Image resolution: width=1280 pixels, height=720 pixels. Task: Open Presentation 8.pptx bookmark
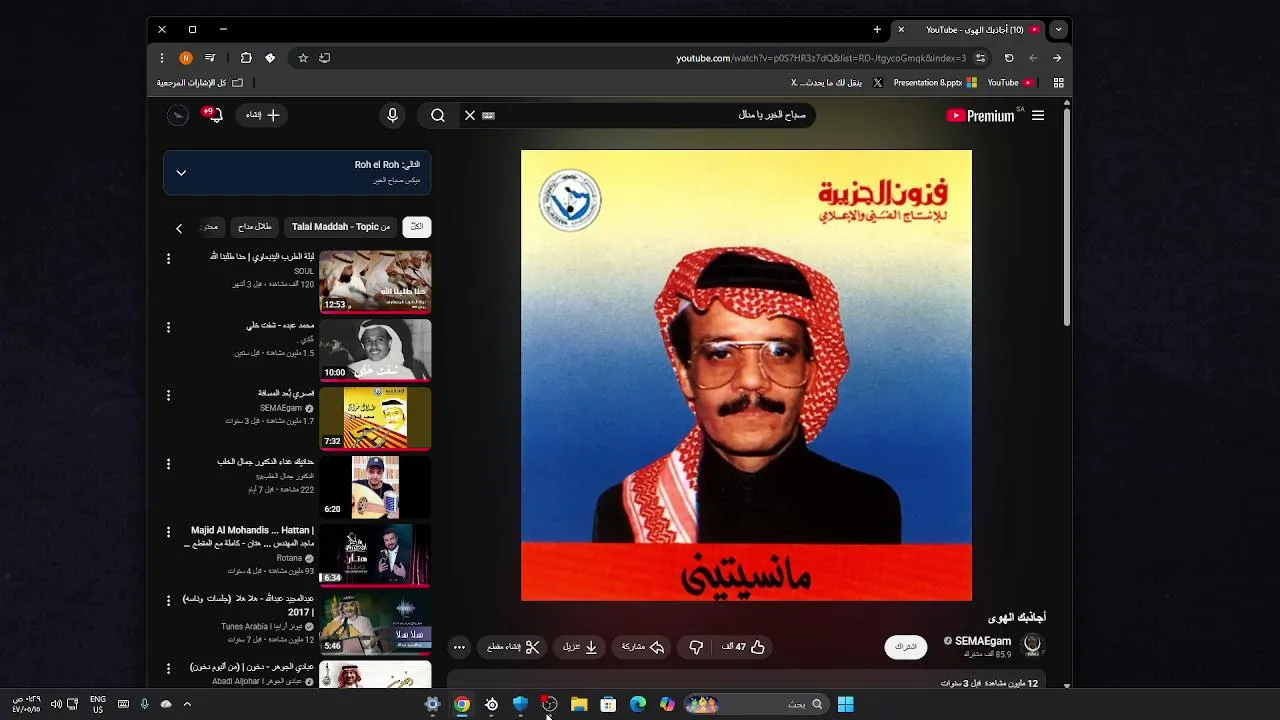pos(935,83)
